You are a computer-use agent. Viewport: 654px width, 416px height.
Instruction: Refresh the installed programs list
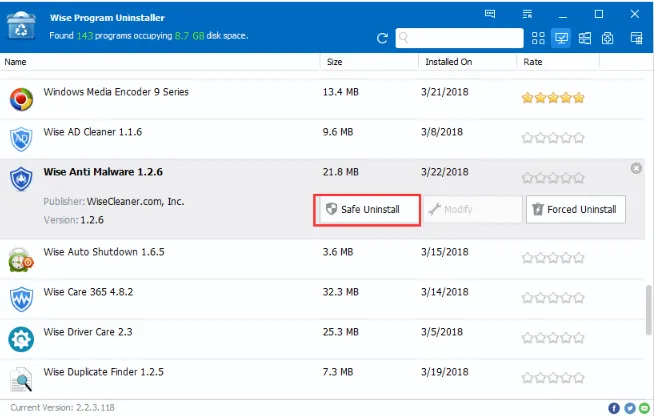coord(382,38)
